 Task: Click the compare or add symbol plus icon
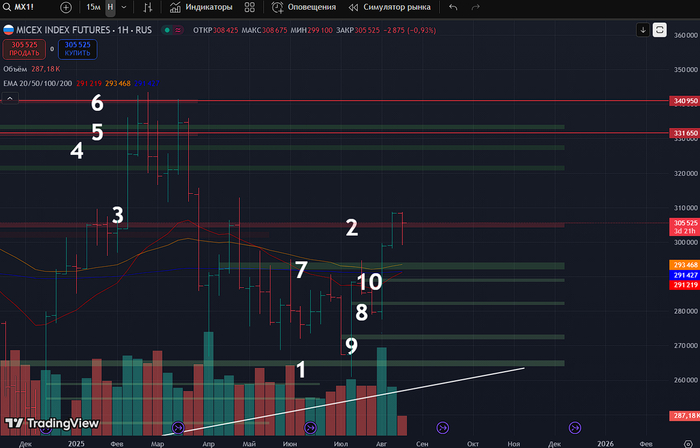(66, 7)
